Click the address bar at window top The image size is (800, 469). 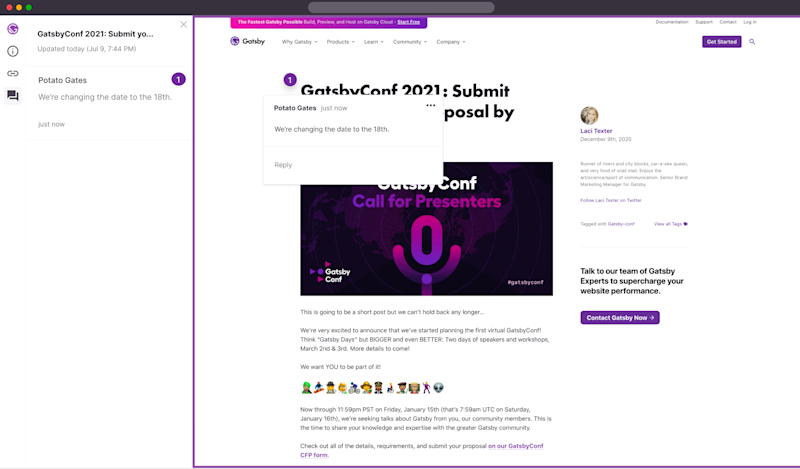pos(401,7)
